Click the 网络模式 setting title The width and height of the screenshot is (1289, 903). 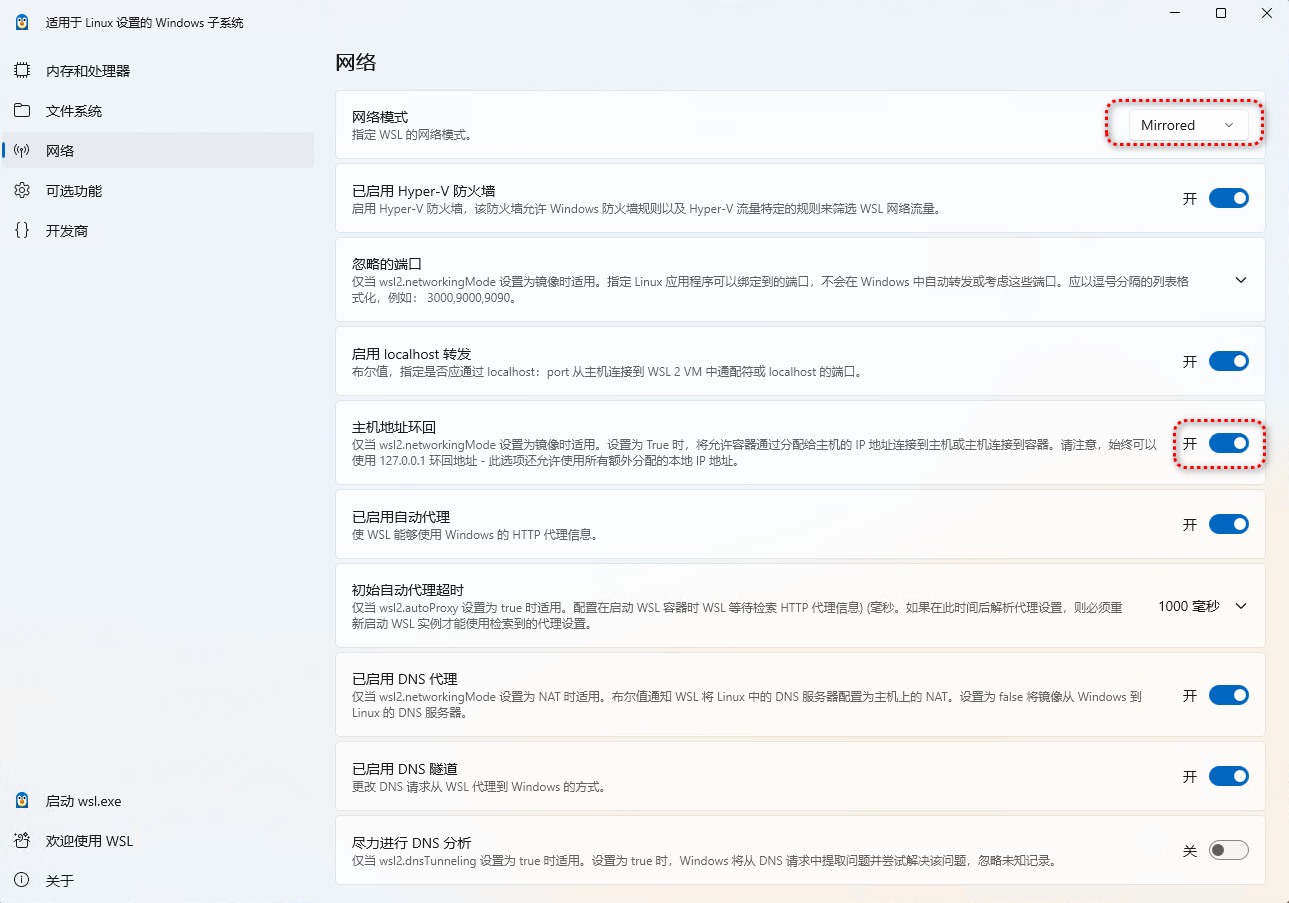coord(380,117)
